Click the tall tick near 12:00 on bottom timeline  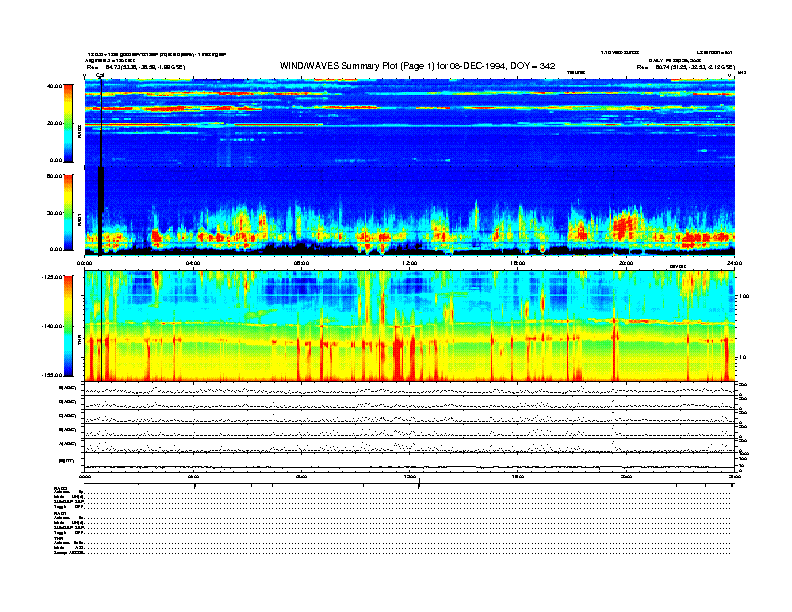click(x=419, y=484)
